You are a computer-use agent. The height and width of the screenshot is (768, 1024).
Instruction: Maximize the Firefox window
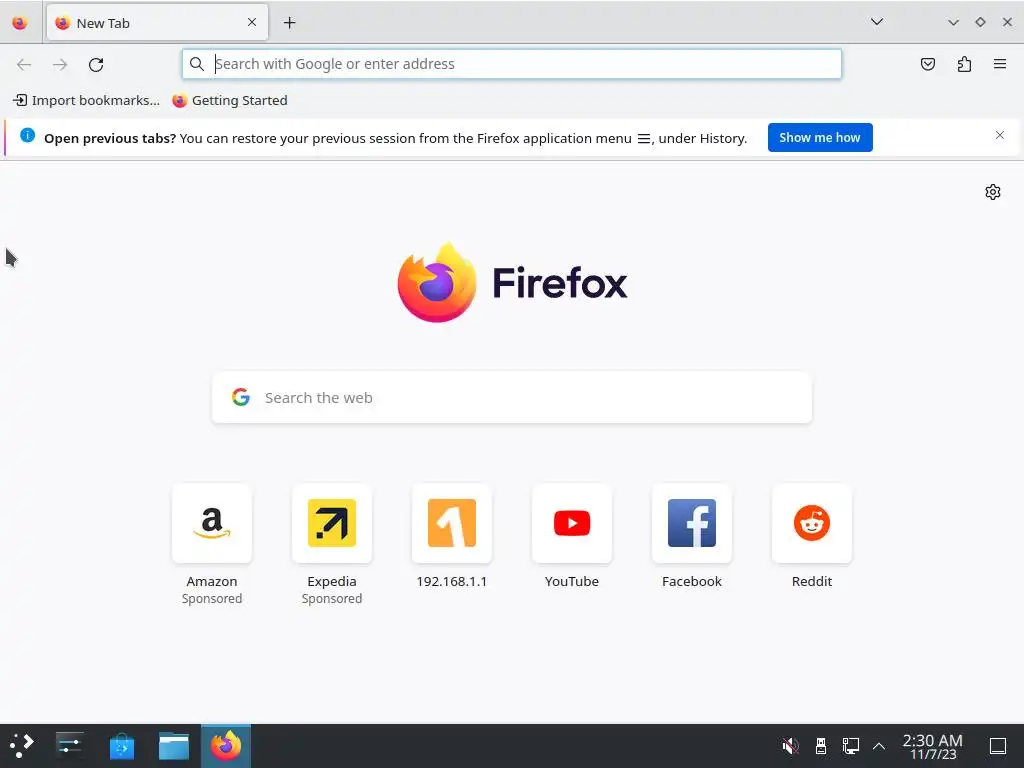point(980,22)
